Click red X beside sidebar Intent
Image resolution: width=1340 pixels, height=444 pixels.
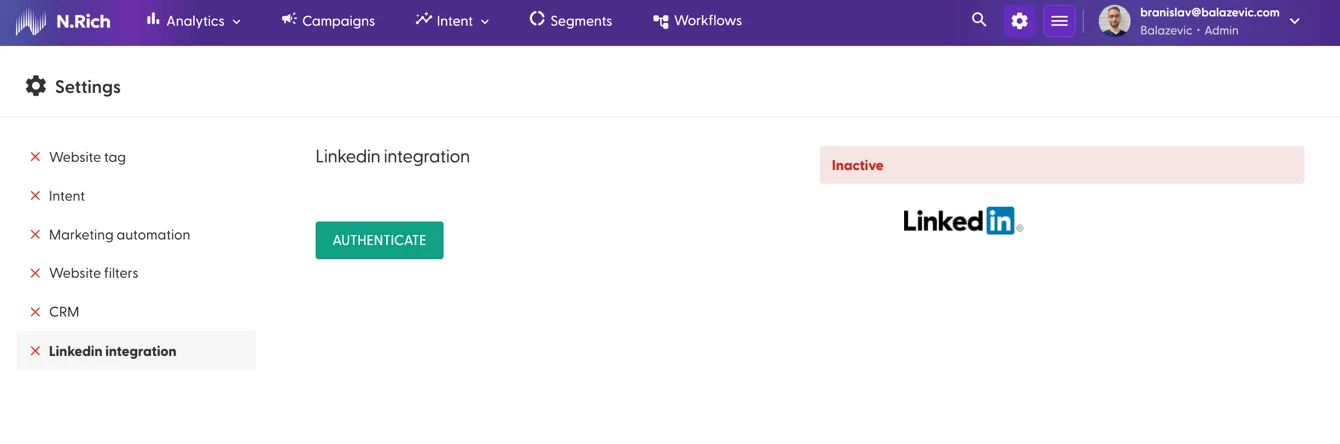(35, 196)
